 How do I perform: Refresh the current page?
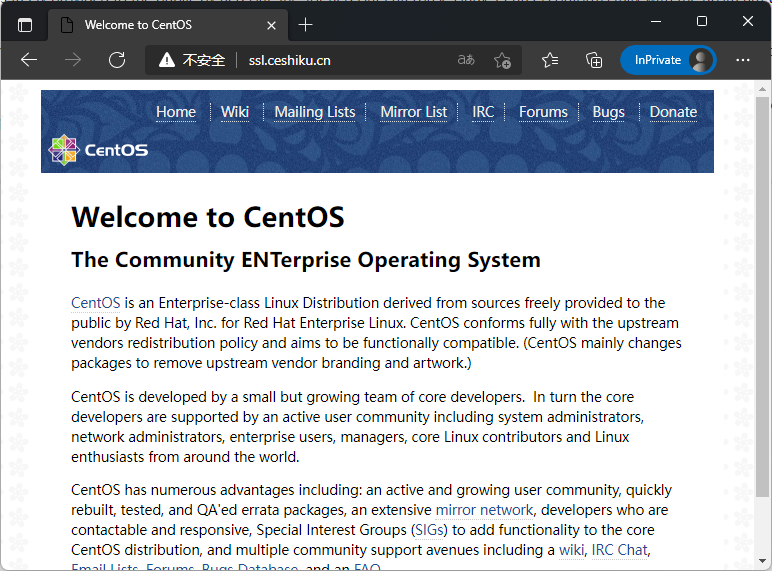tap(117, 60)
